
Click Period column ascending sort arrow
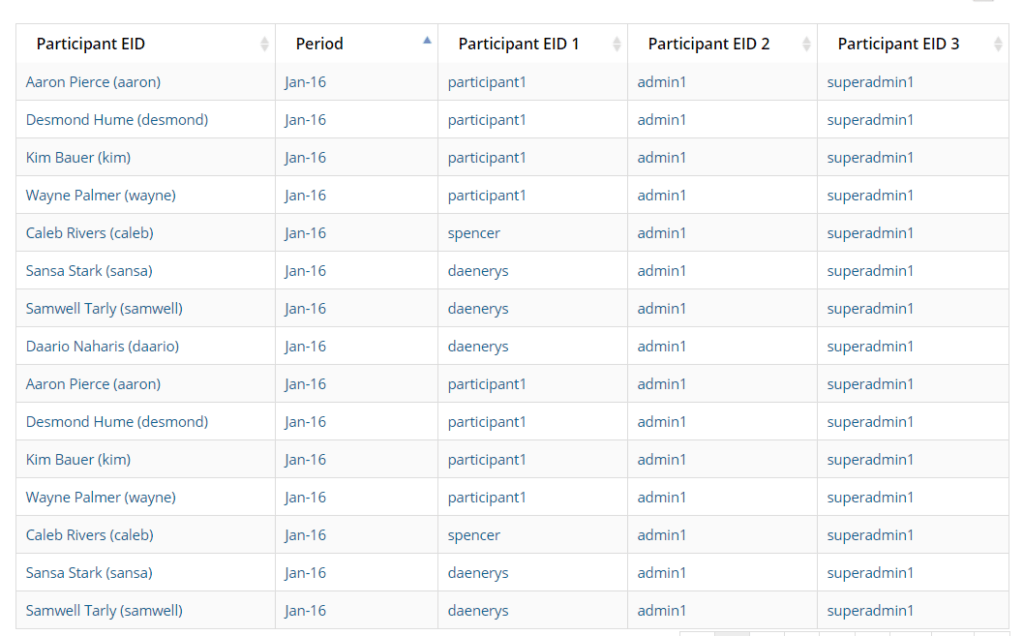point(427,41)
